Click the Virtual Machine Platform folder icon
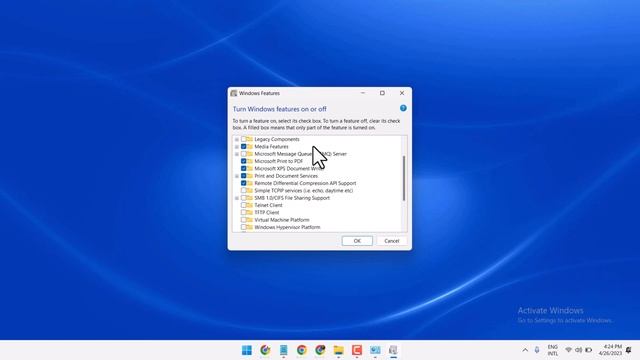This screenshot has width=640, height=360. tap(249, 220)
